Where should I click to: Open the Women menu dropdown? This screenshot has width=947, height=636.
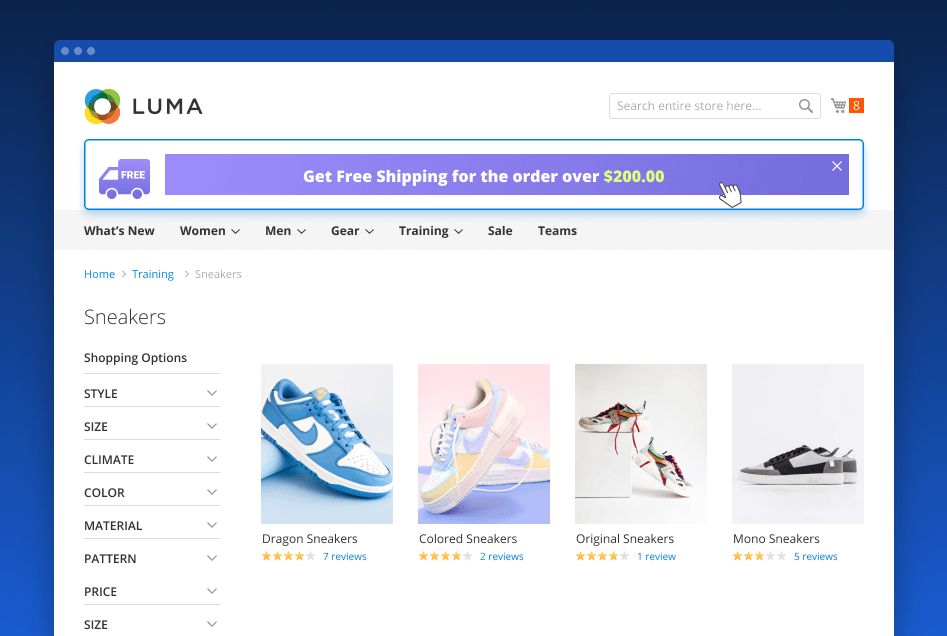pos(209,231)
